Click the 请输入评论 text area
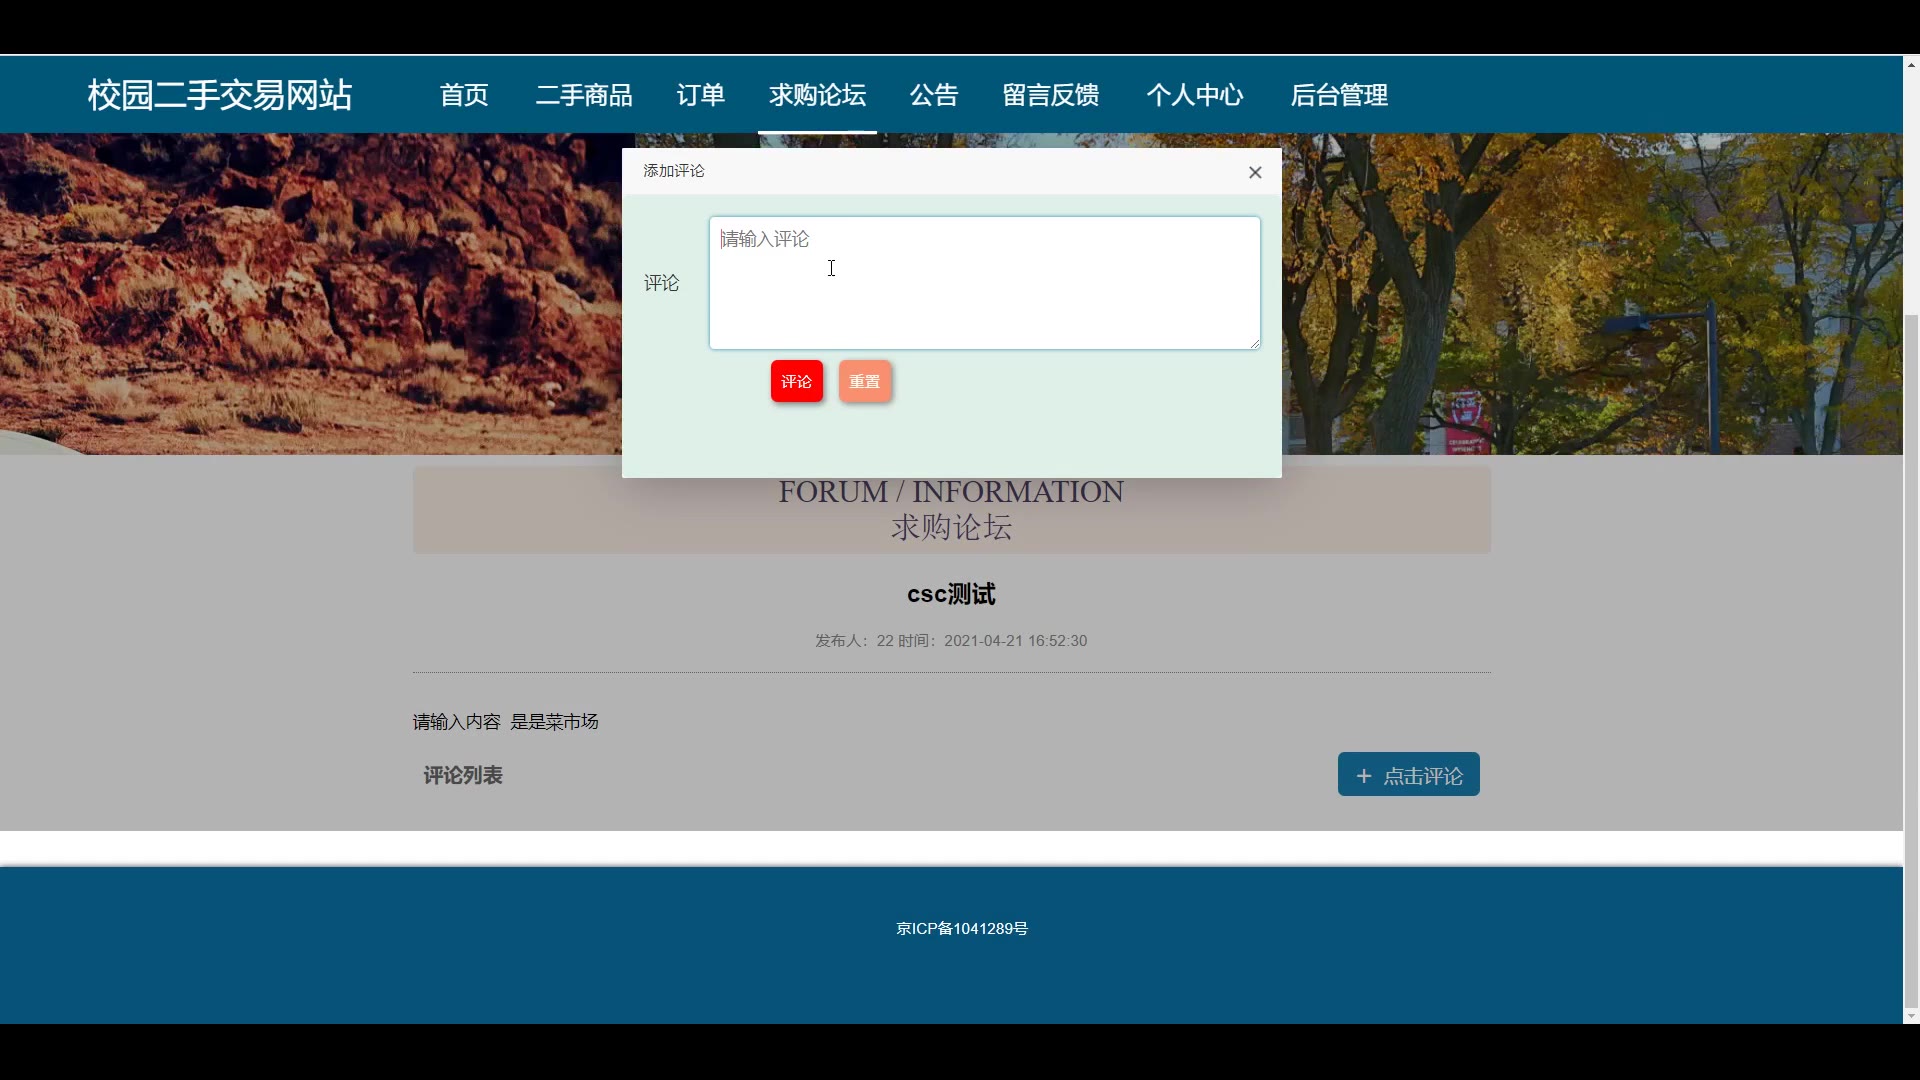The height and width of the screenshot is (1080, 1920). [x=985, y=283]
